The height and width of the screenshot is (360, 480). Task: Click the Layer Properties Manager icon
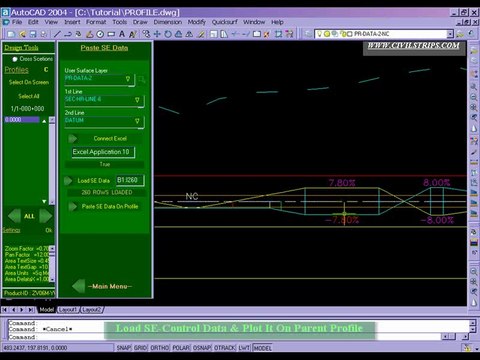click(309, 34)
